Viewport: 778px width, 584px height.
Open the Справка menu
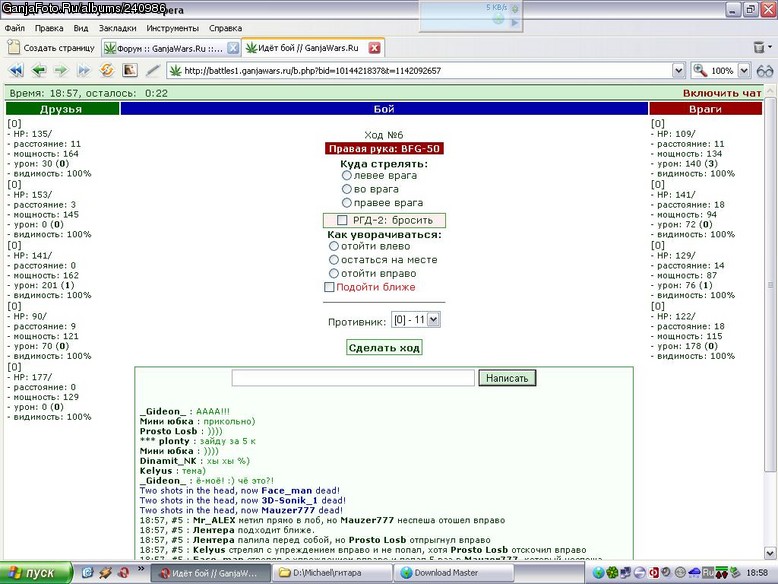225,28
